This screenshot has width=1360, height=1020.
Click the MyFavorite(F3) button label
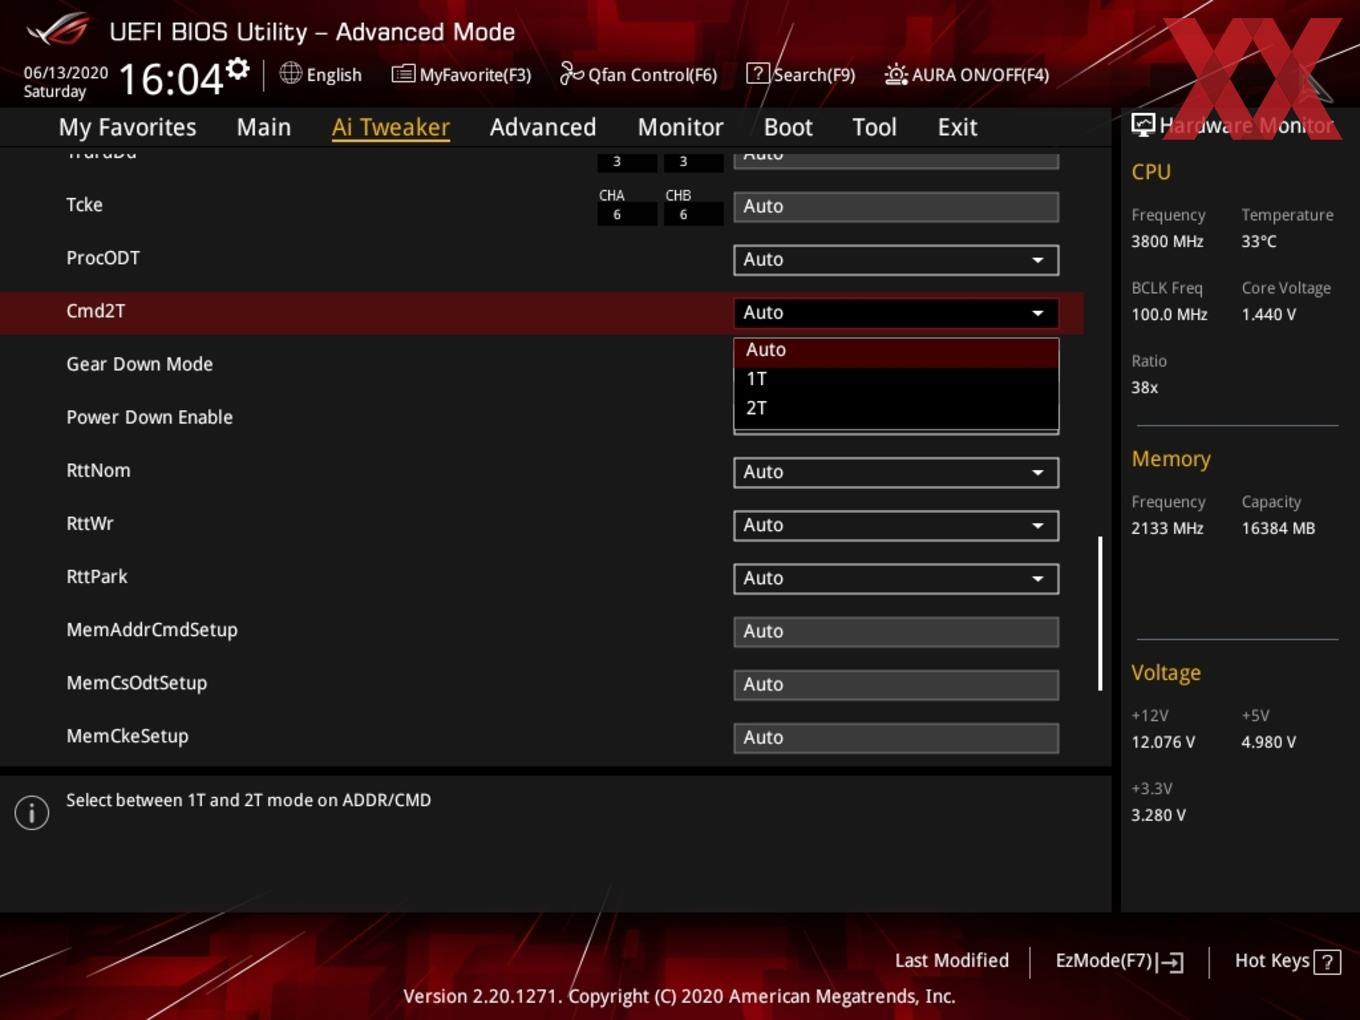(475, 75)
